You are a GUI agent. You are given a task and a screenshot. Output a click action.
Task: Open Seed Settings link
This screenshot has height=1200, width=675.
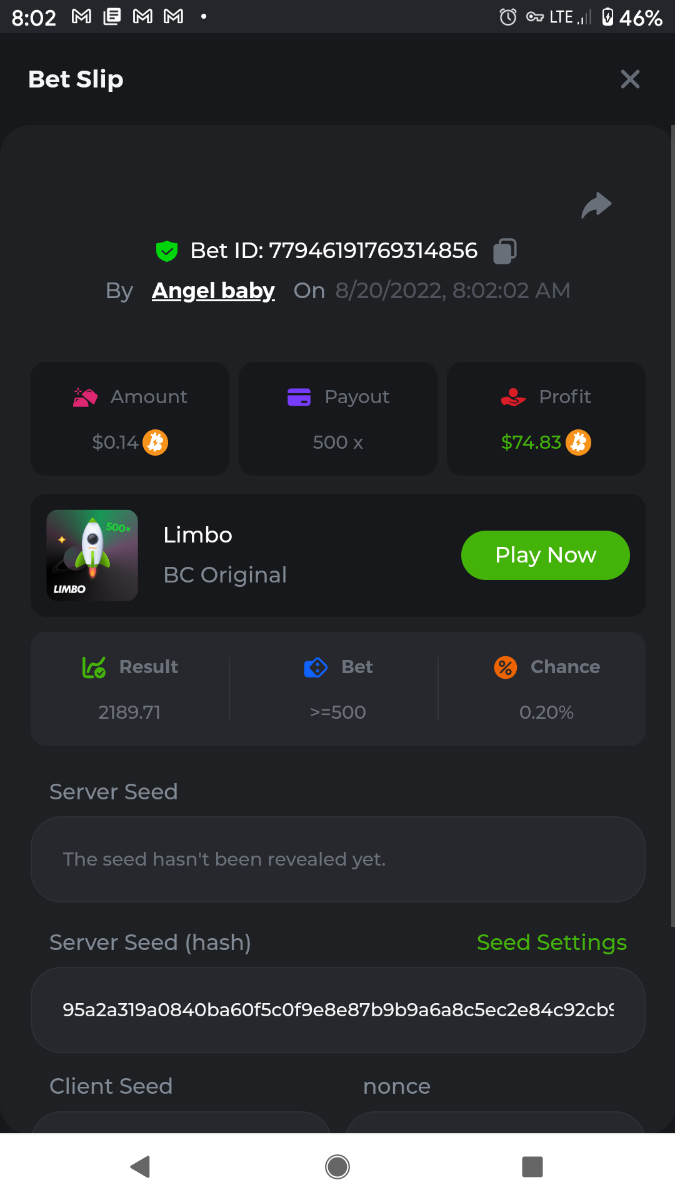[551, 942]
